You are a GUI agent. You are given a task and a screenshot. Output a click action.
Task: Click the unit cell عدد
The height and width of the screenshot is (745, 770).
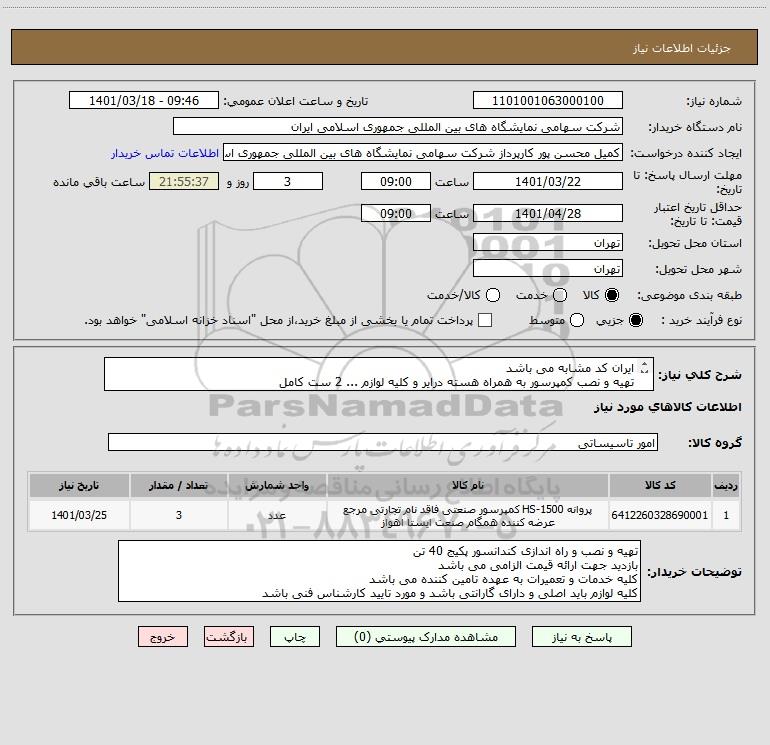(x=277, y=515)
